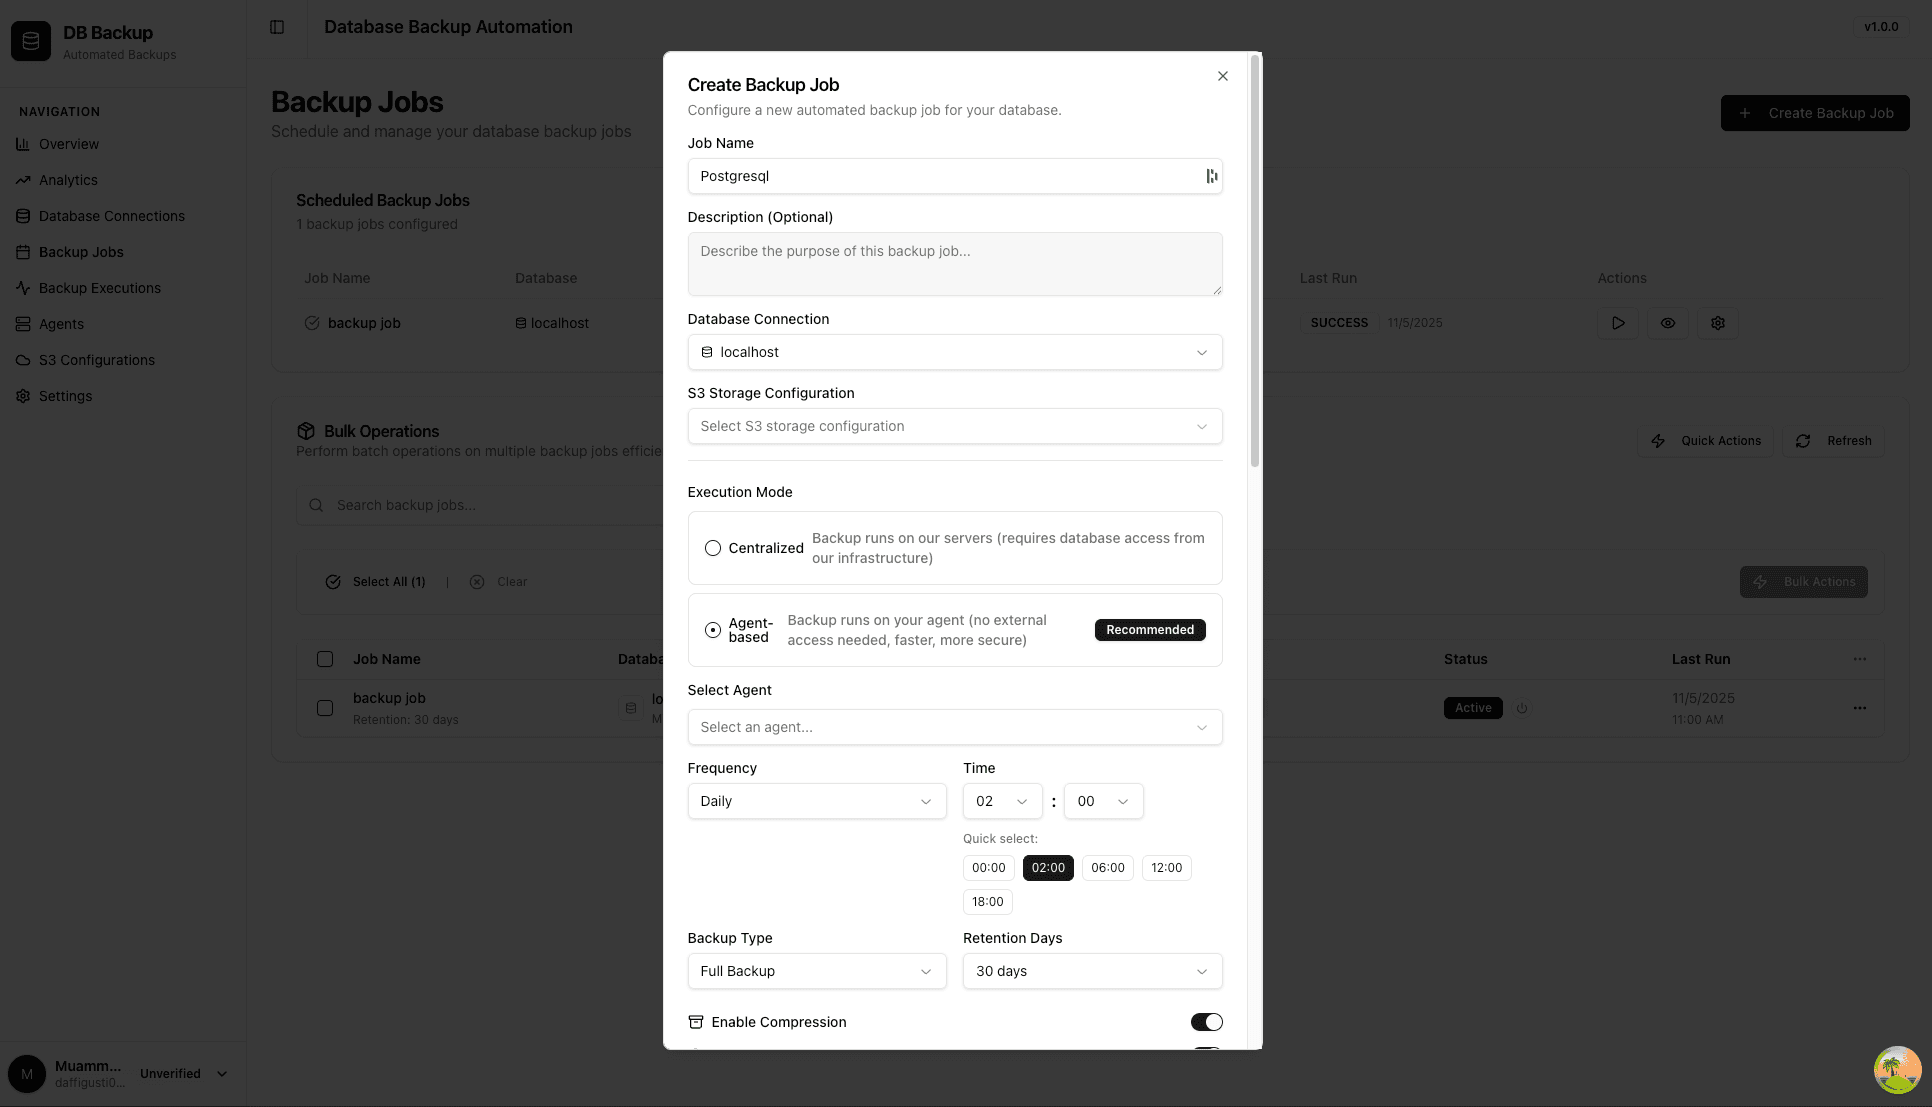This screenshot has height=1107, width=1932.
Task: Expand the Frequency dropdown set to Daily
Action: (816, 801)
